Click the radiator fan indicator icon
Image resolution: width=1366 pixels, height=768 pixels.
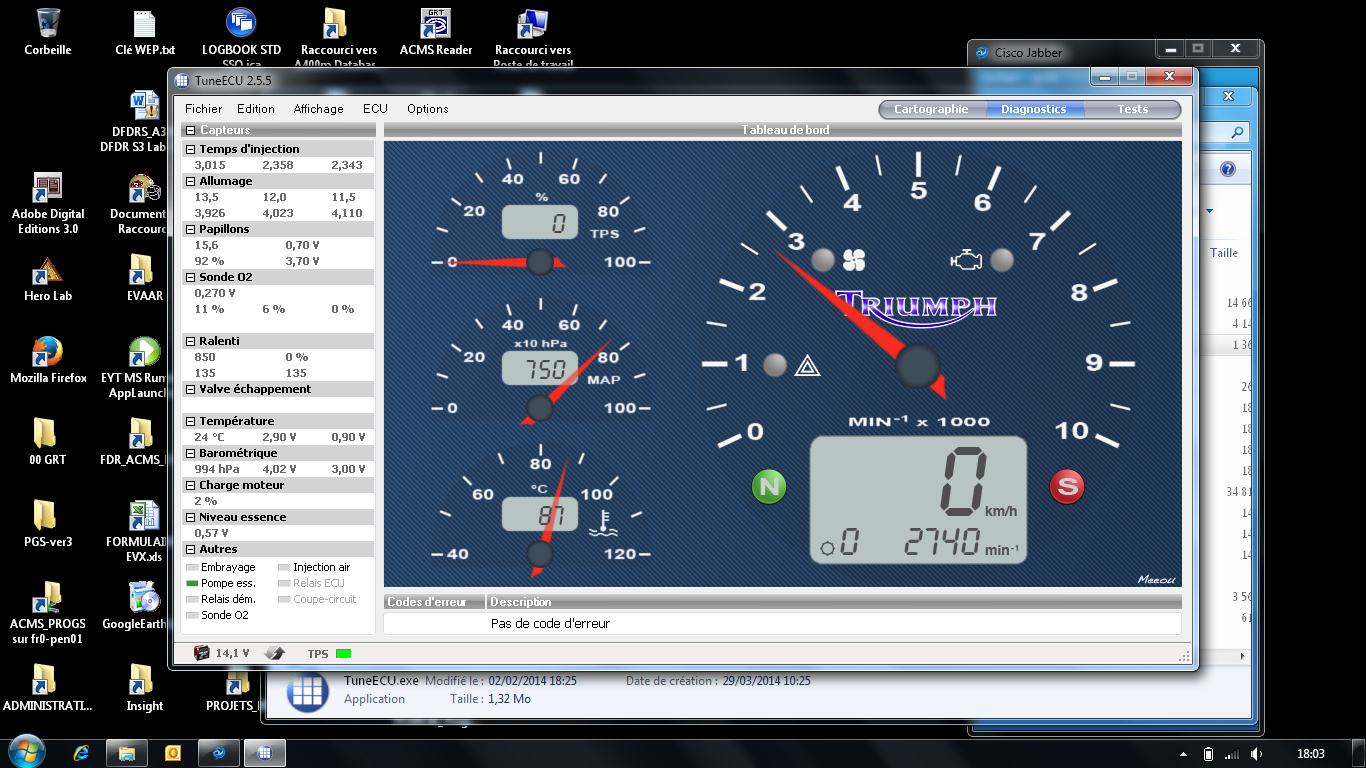[853, 261]
